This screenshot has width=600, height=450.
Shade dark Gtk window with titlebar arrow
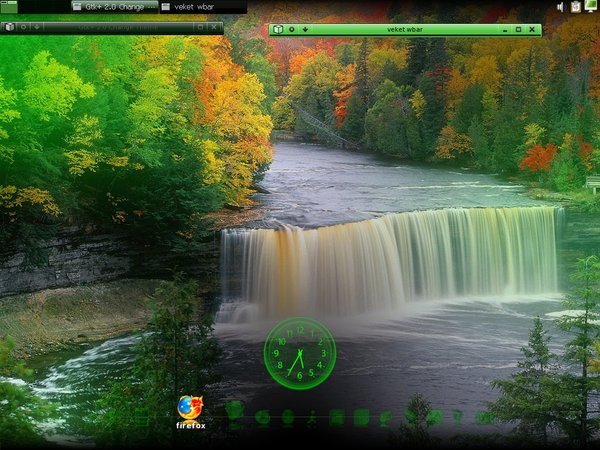pyautogui.click(x=36, y=27)
